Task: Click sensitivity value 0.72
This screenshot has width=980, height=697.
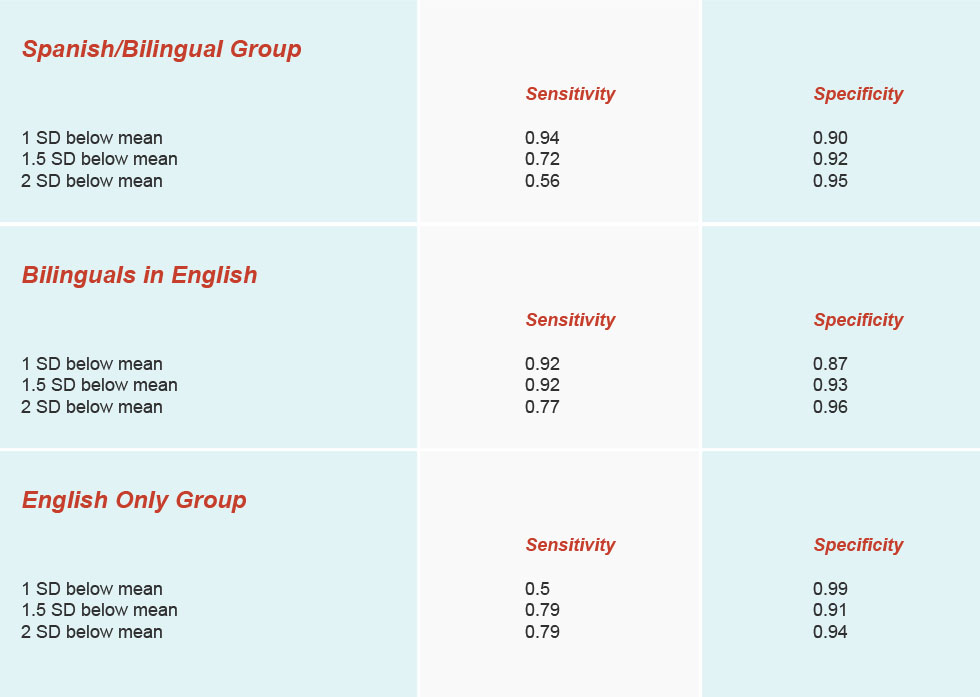Action: (x=542, y=159)
